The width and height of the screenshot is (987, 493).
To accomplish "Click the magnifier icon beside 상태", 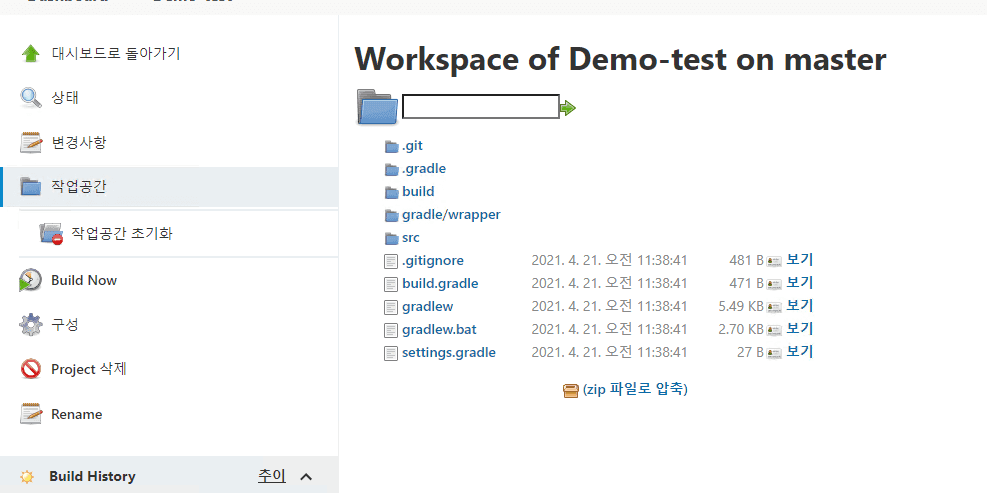I will [x=31, y=98].
